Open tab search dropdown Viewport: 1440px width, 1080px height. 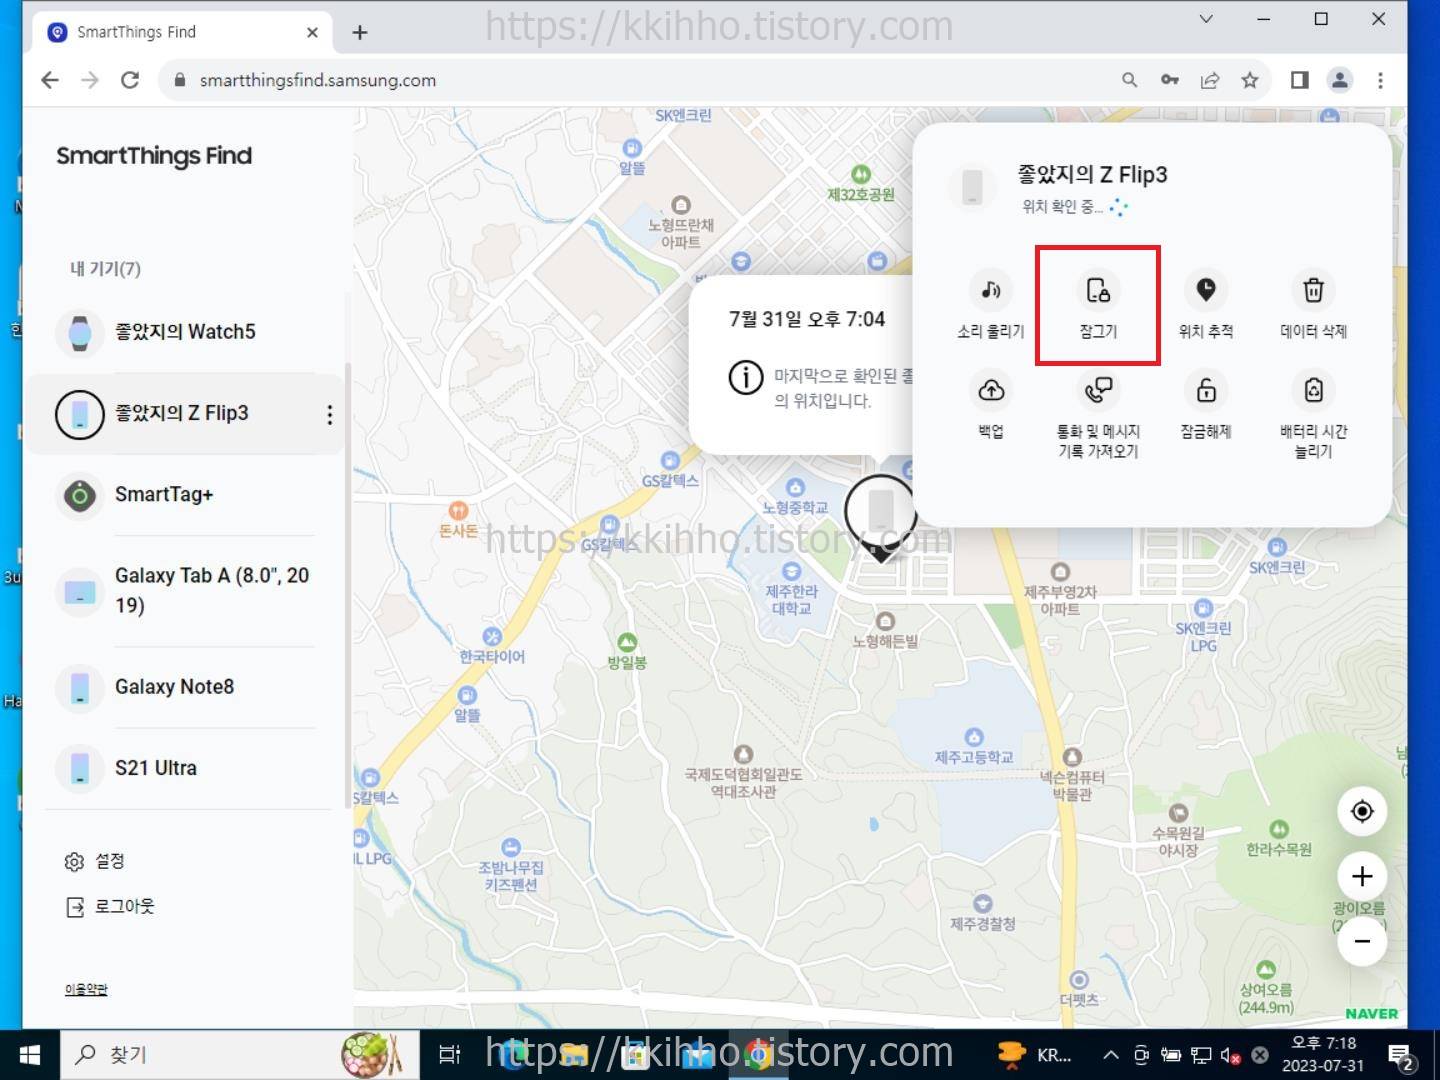[x=1206, y=18]
